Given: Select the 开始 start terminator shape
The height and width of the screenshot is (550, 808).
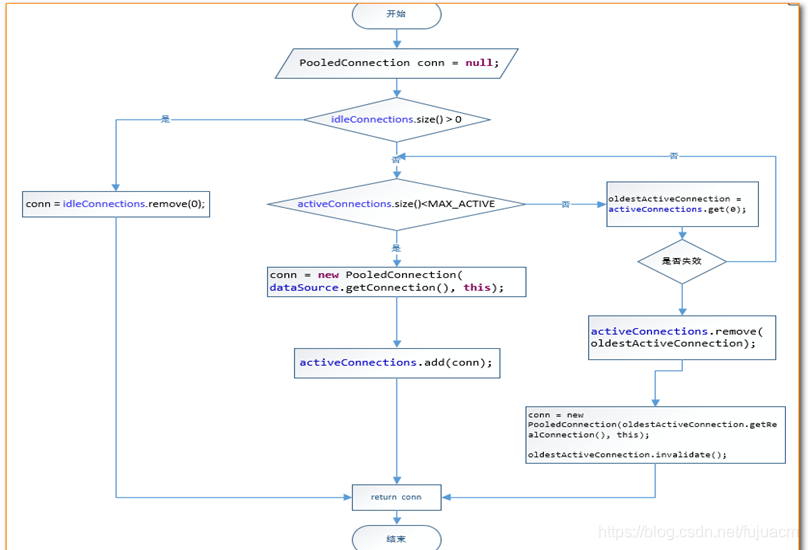Looking at the screenshot, I should pyautogui.click(x=396, y=15).
